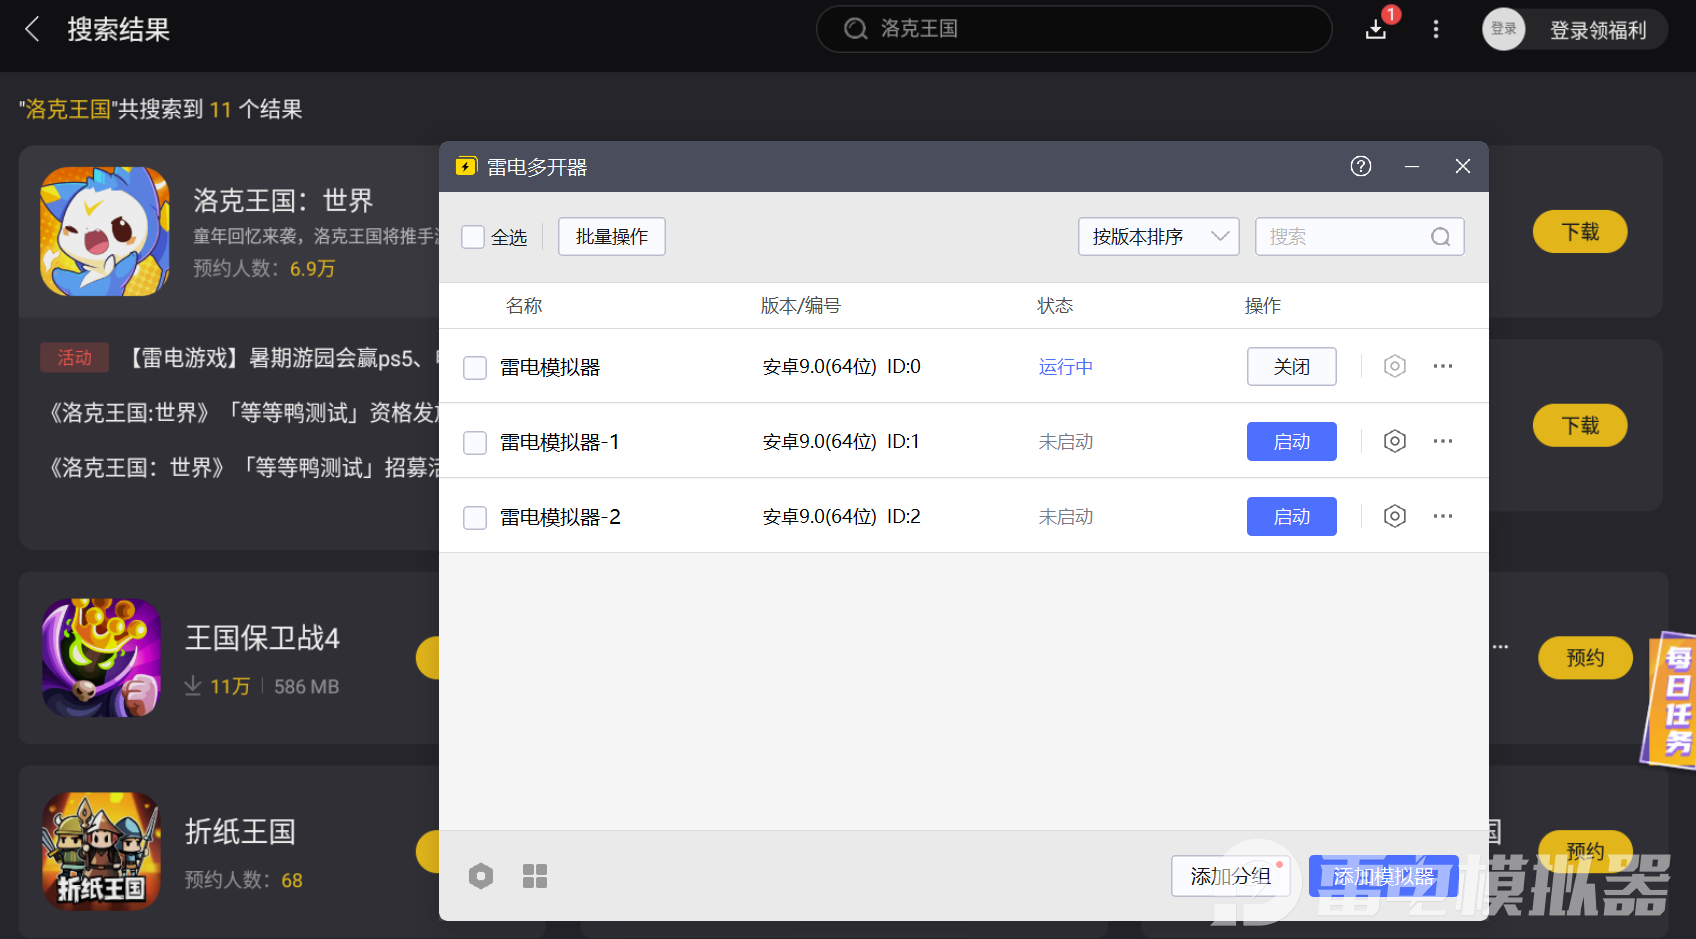Open the 批量操作 menu
1696x939 pixels.
point(611,237)
